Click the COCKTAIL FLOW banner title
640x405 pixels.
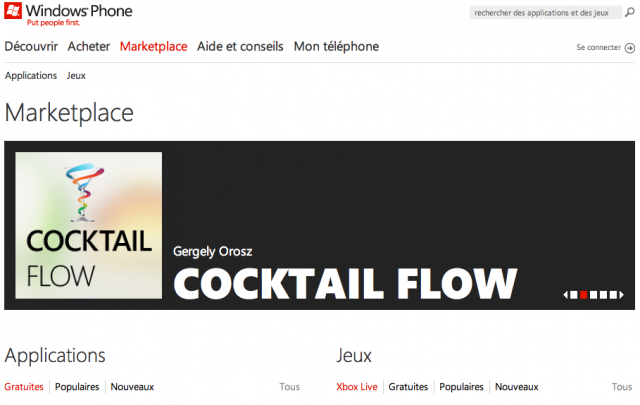point(345,284)
